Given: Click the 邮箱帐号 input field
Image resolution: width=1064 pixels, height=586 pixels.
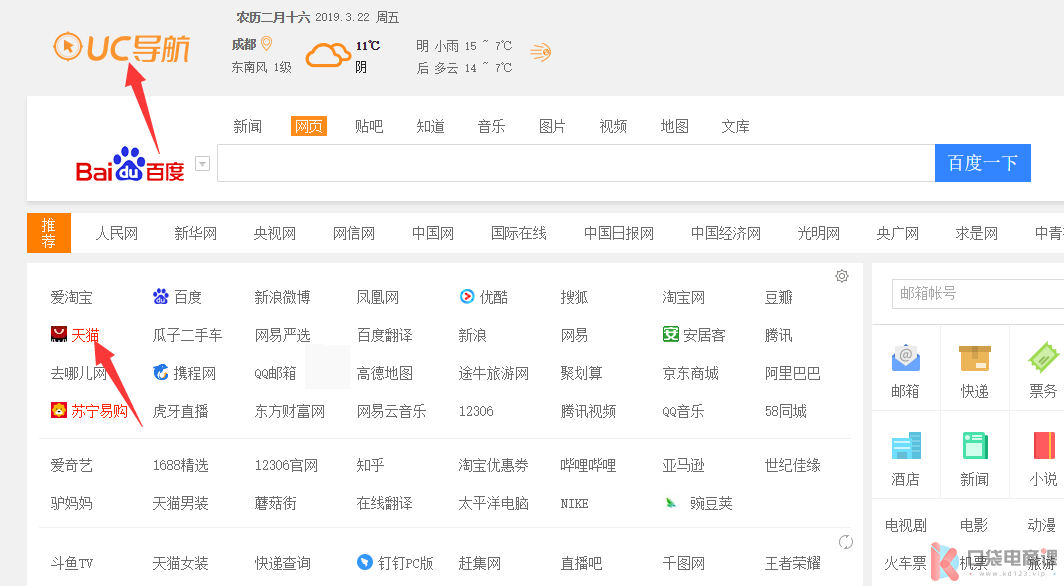Looking at the screenshot, I should (x=975, y=293).
